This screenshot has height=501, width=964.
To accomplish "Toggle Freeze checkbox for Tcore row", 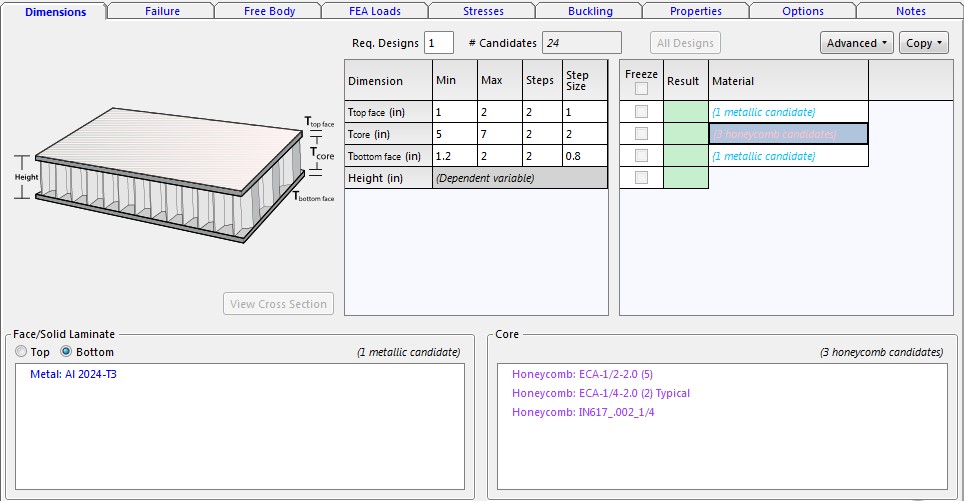I will pyautogui.click(x=641, y=134).
